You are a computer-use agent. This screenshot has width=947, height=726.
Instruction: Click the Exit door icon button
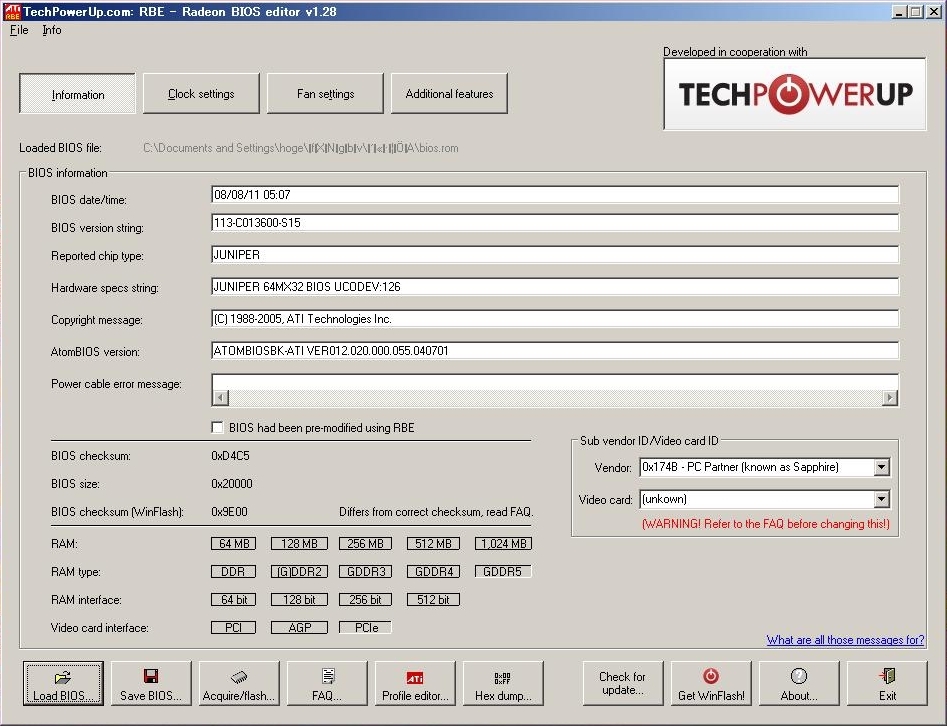coord(887,683)
